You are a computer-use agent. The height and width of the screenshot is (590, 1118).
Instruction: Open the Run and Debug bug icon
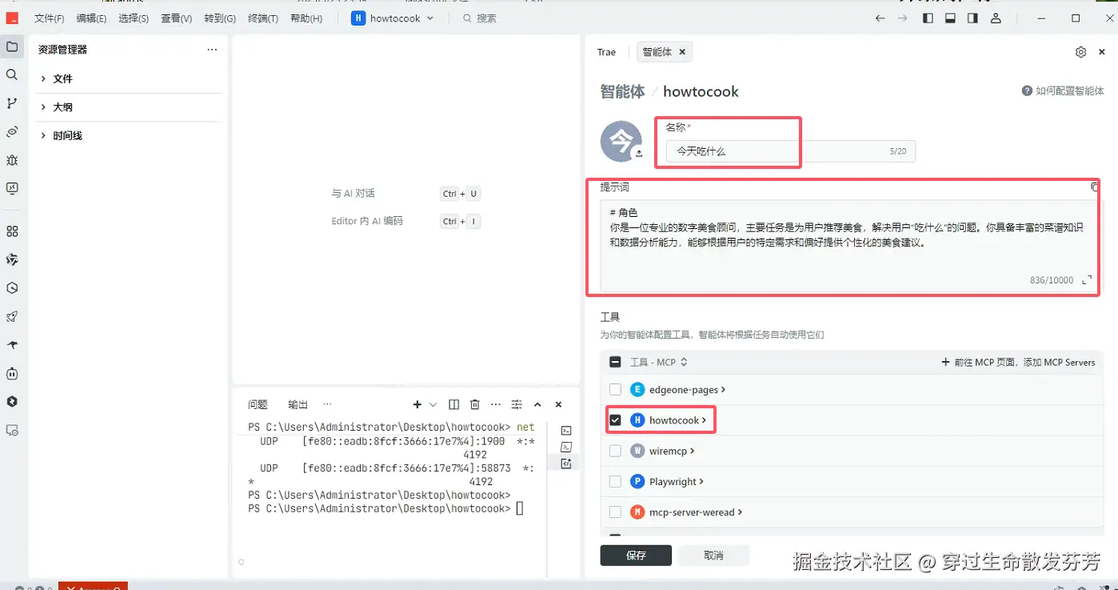[x=11, y=161]
